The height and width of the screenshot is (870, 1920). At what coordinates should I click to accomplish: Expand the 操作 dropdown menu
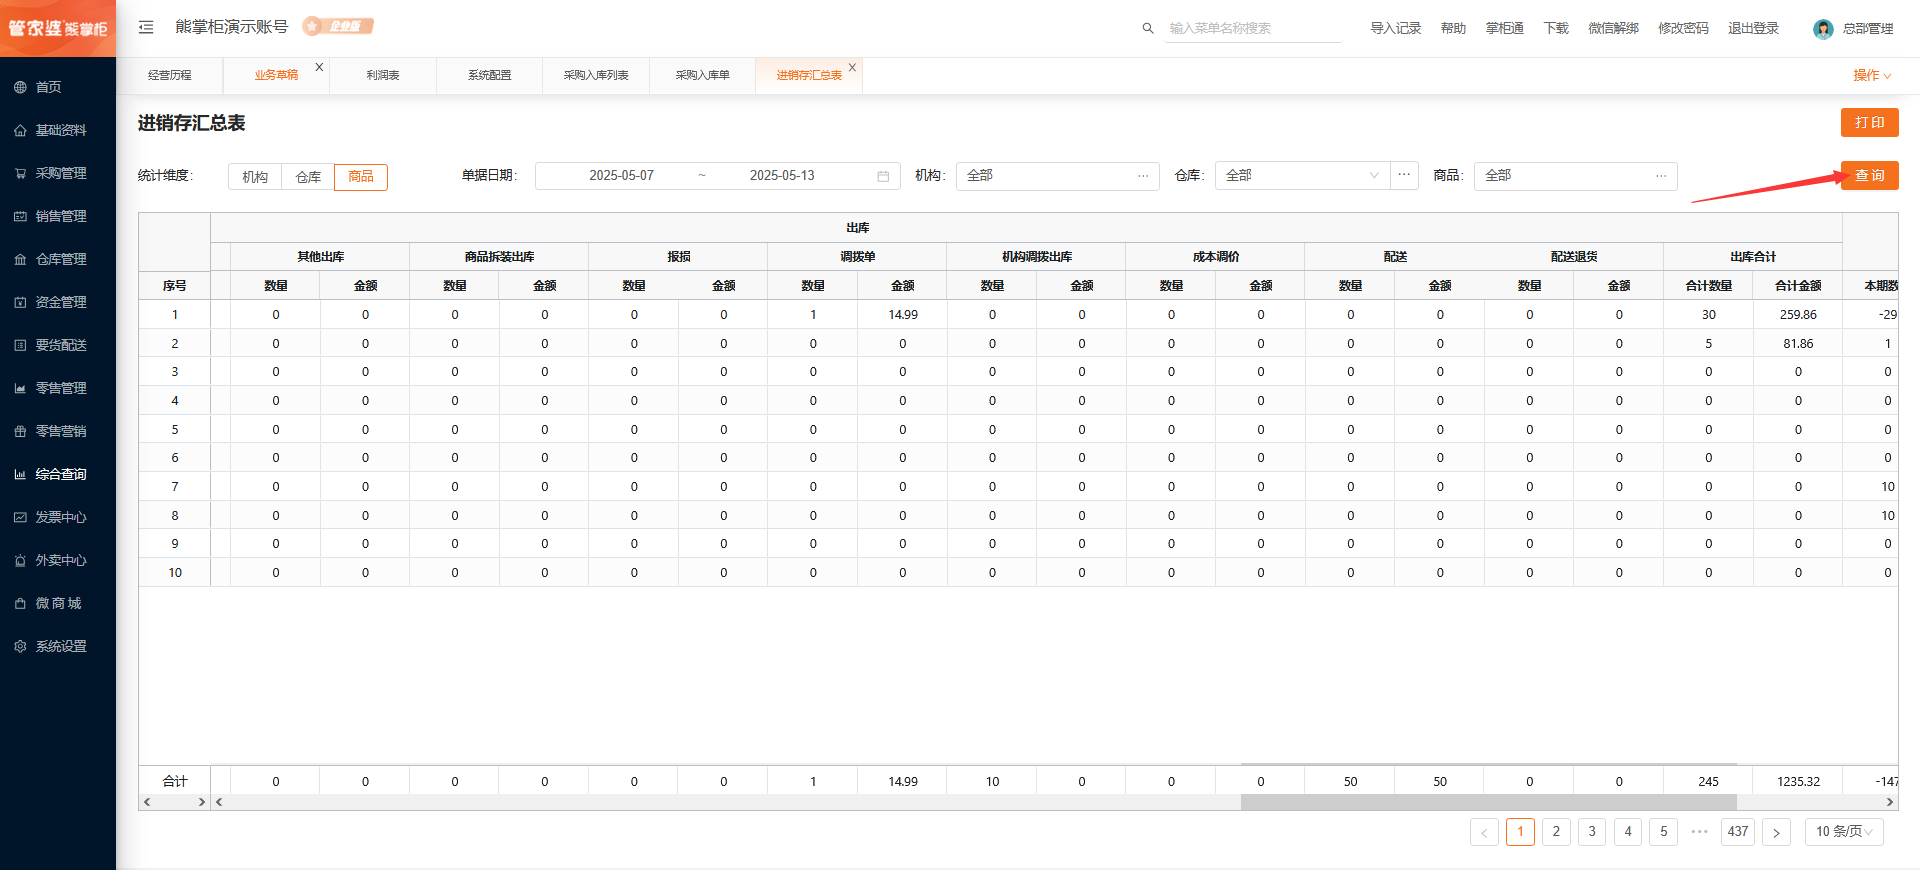point(1872,75)
